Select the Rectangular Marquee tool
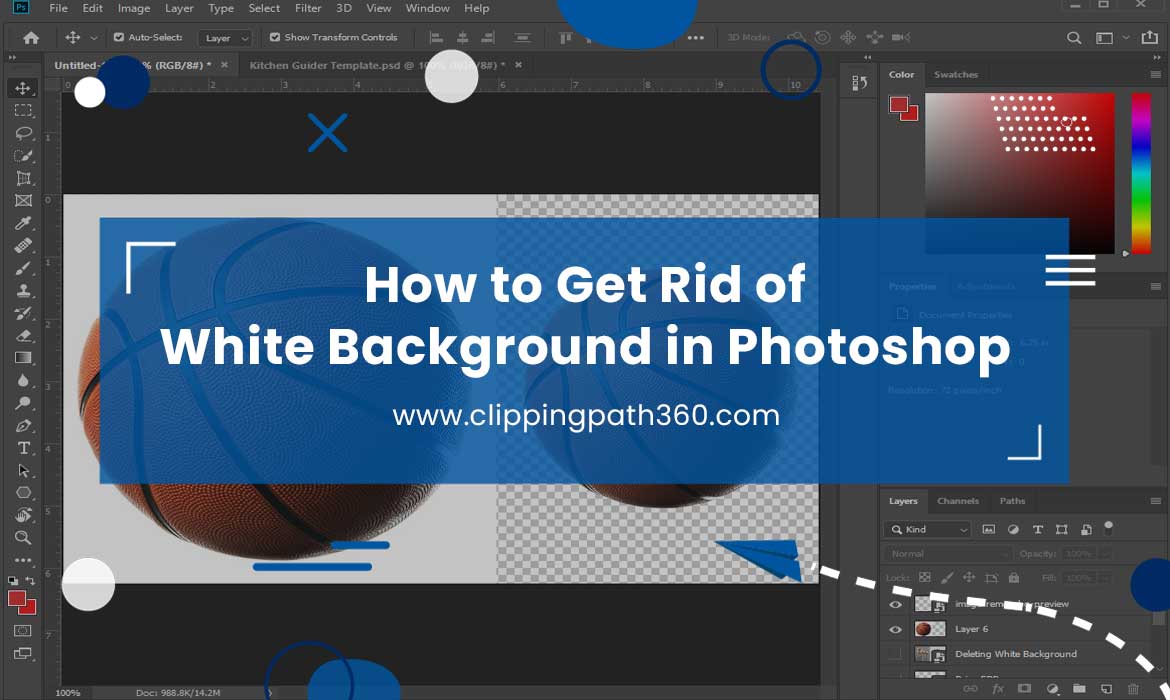The image size is (1170, 700). (x=23, y=110)
